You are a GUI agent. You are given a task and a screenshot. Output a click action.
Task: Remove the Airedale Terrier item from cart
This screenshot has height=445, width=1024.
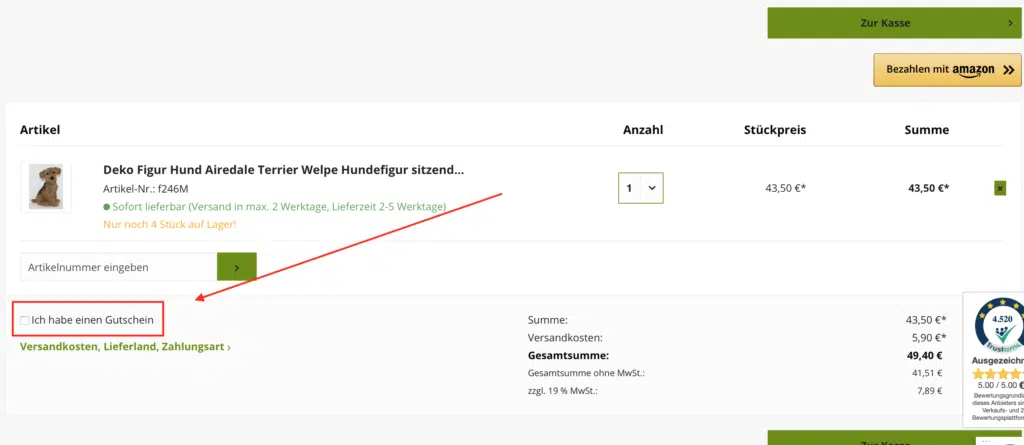(1000, 188)
